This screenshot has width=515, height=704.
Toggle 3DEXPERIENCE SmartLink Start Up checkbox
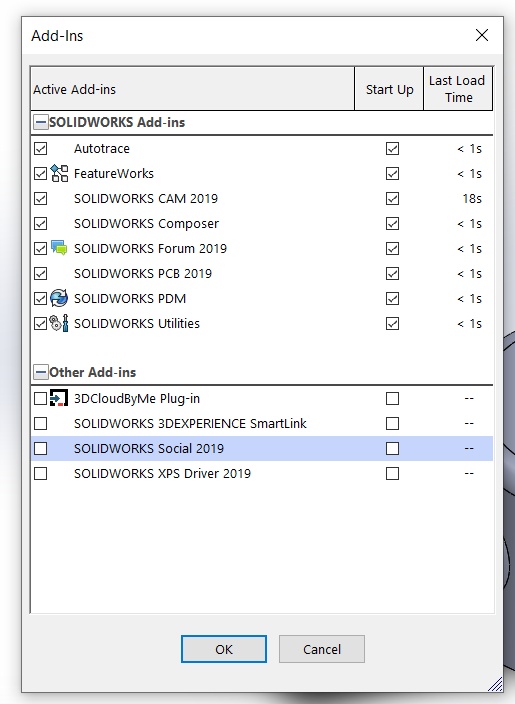coord(392,423)
